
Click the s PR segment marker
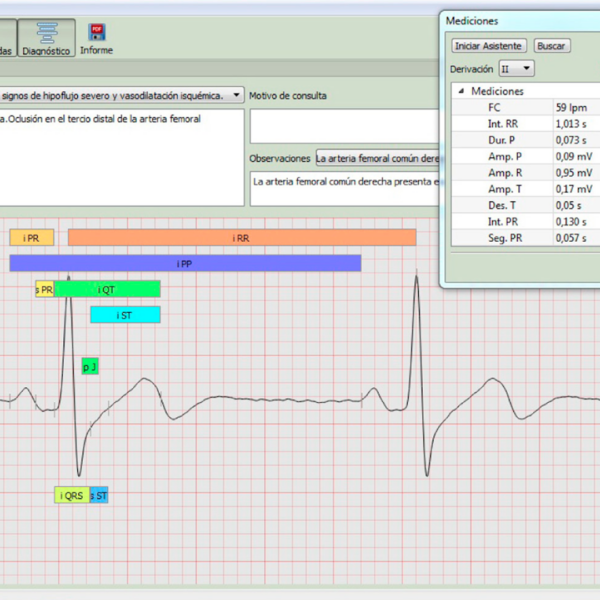[x=45, y=289]
